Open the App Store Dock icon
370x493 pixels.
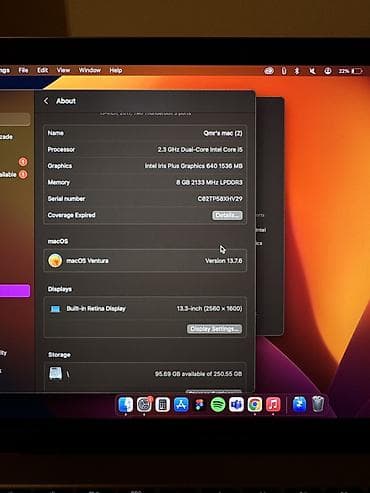pos(181,405)
